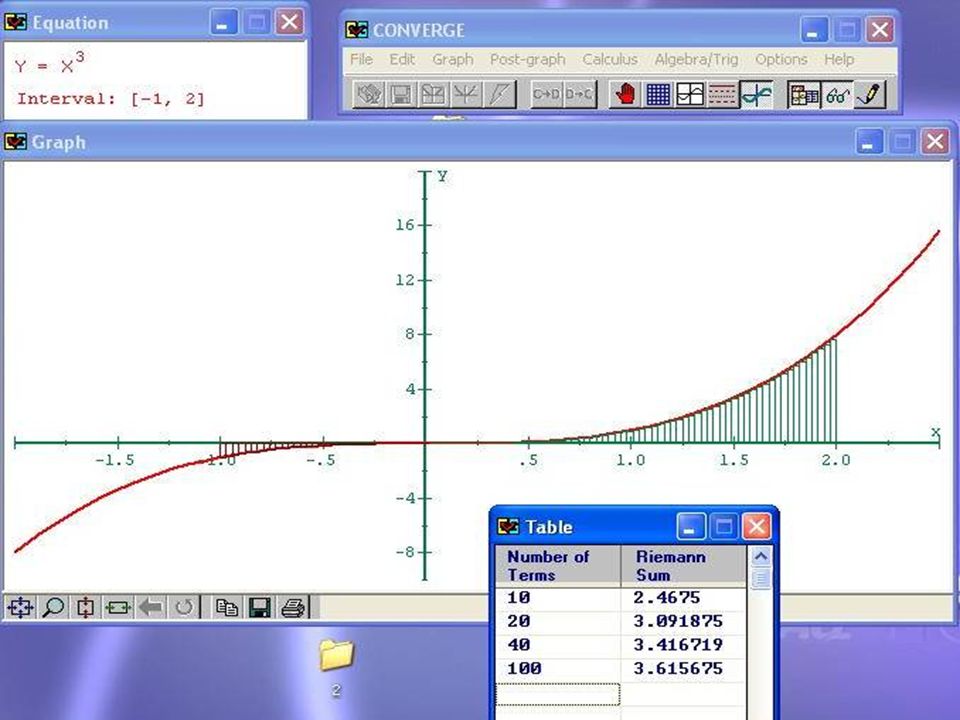The width and height of the screenshot is (960, 720).
Task: Close the Equation window
Action: coord(290,23)
